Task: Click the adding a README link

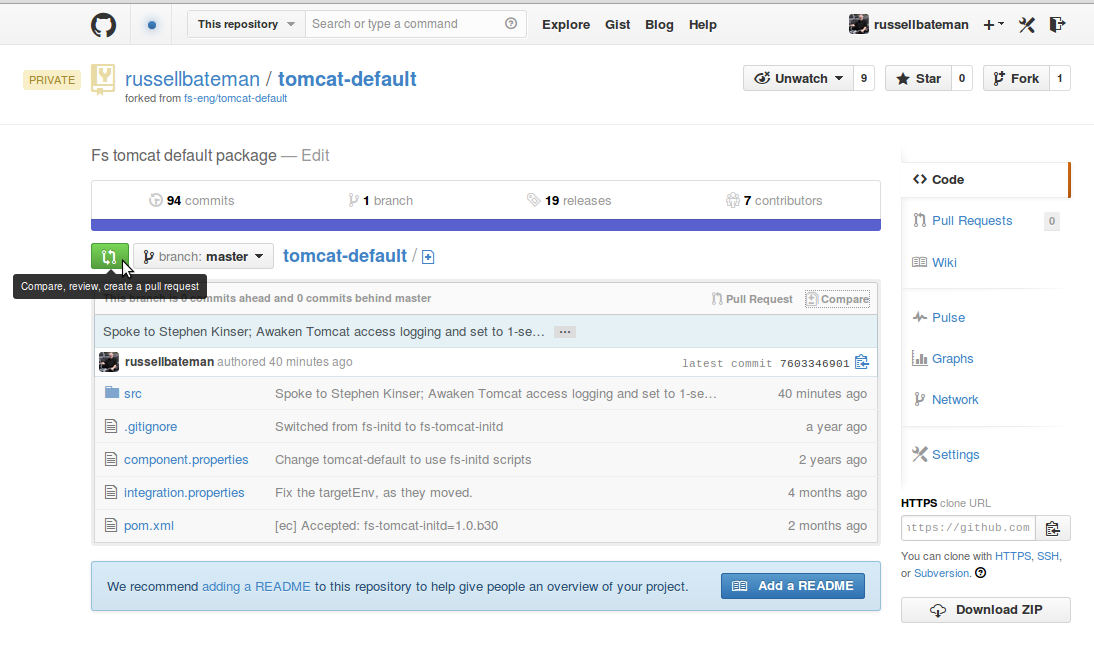Action: tap(256, 587)
